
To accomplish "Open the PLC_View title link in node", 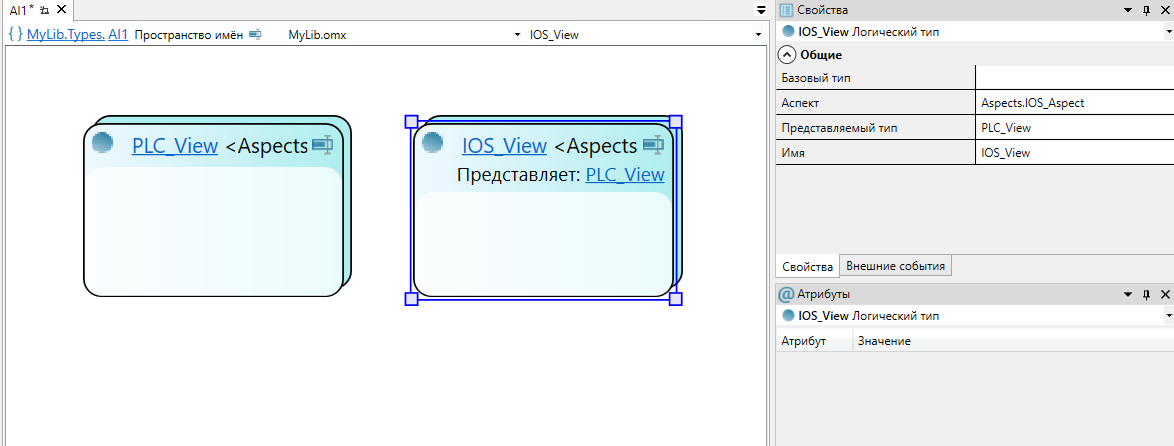I will click(175, 146).
